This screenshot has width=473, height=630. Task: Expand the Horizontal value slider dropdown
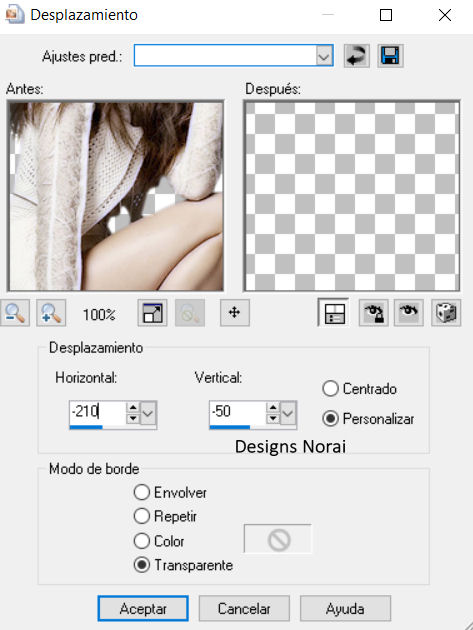[x=148, y=413]
